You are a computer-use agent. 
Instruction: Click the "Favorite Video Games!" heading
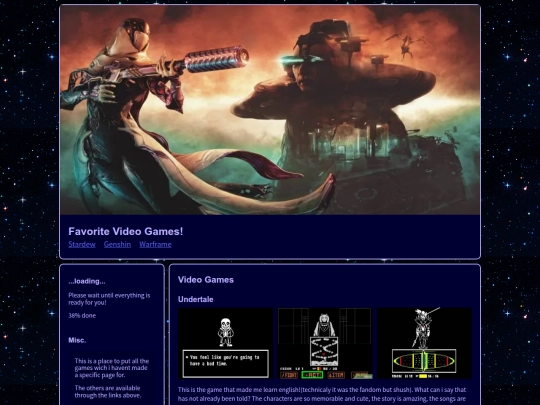coord(126,231)
